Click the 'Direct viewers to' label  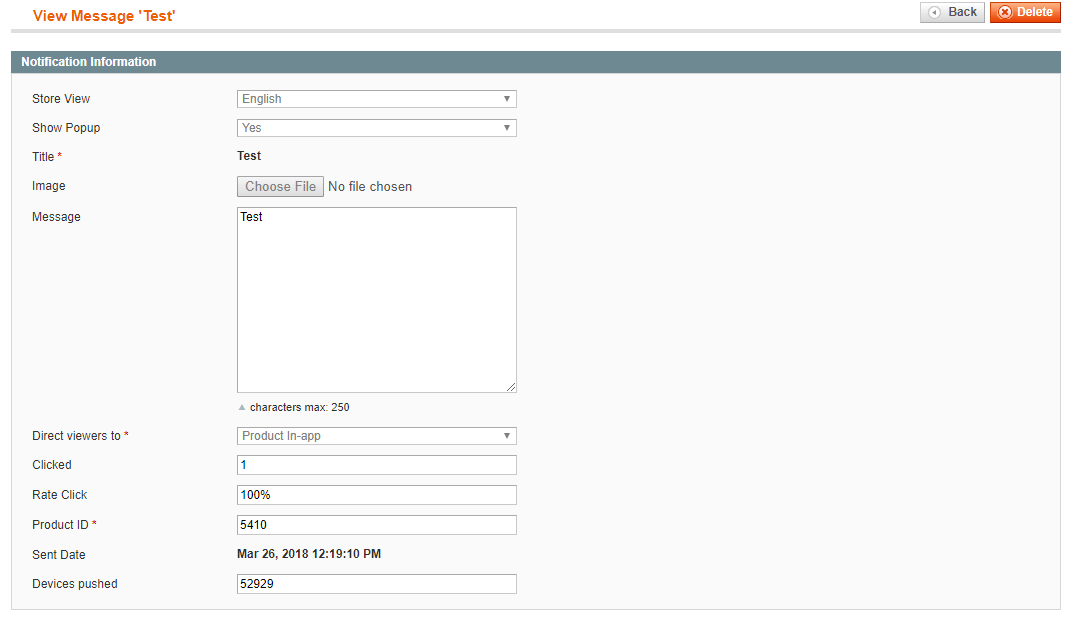76,436
